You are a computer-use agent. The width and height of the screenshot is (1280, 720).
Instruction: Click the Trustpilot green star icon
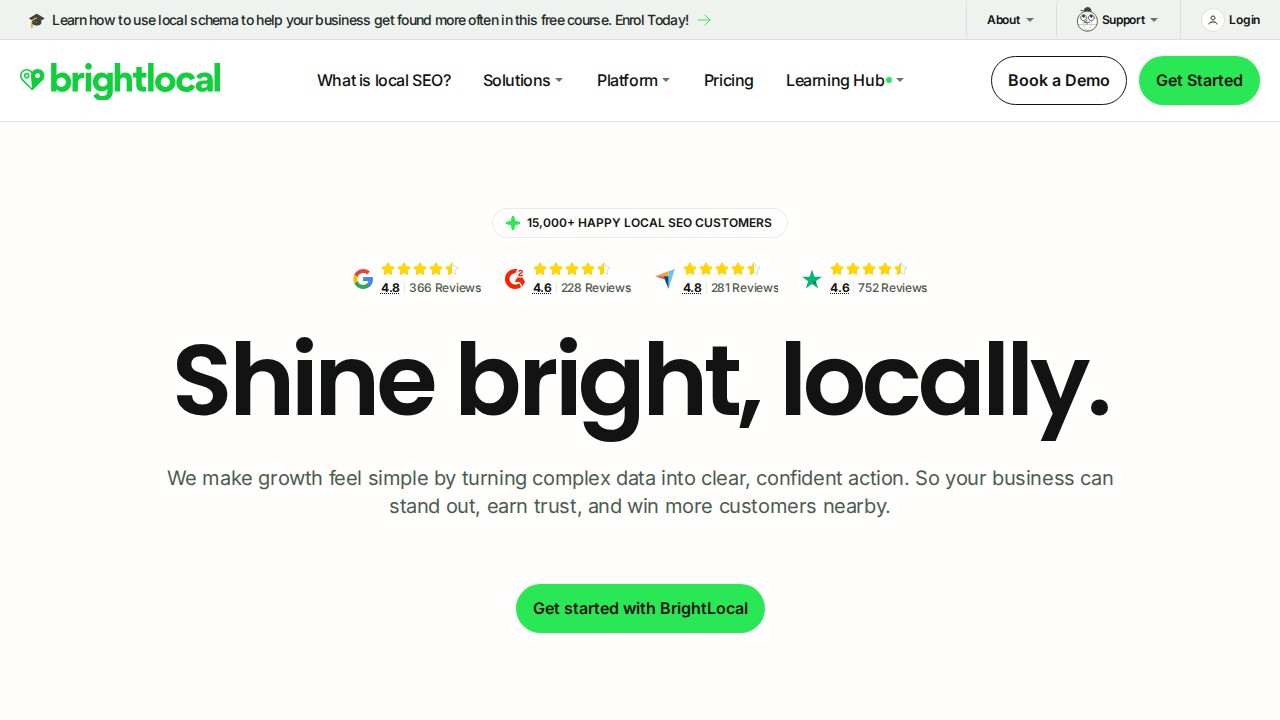click(812, 279)
